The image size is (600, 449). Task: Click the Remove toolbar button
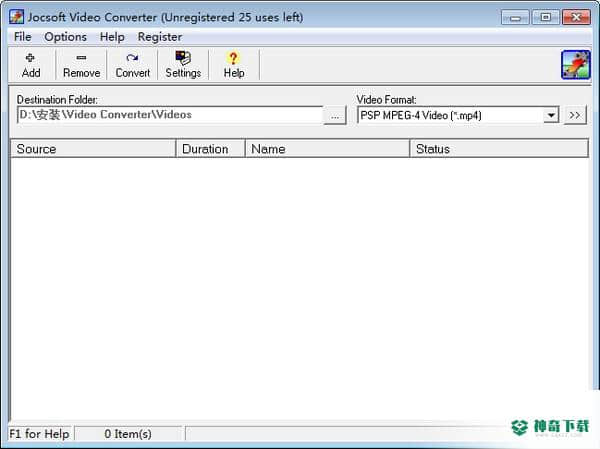[x=82, y=65]
